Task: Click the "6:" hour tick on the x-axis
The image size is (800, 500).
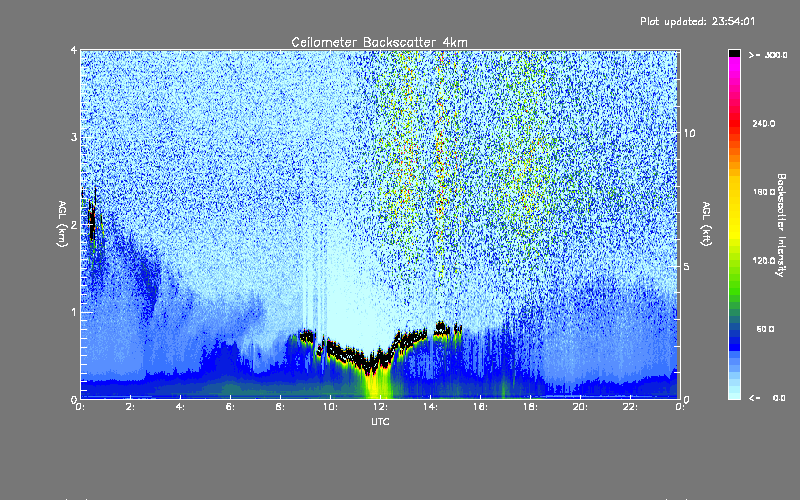Action: click(230, 407)
